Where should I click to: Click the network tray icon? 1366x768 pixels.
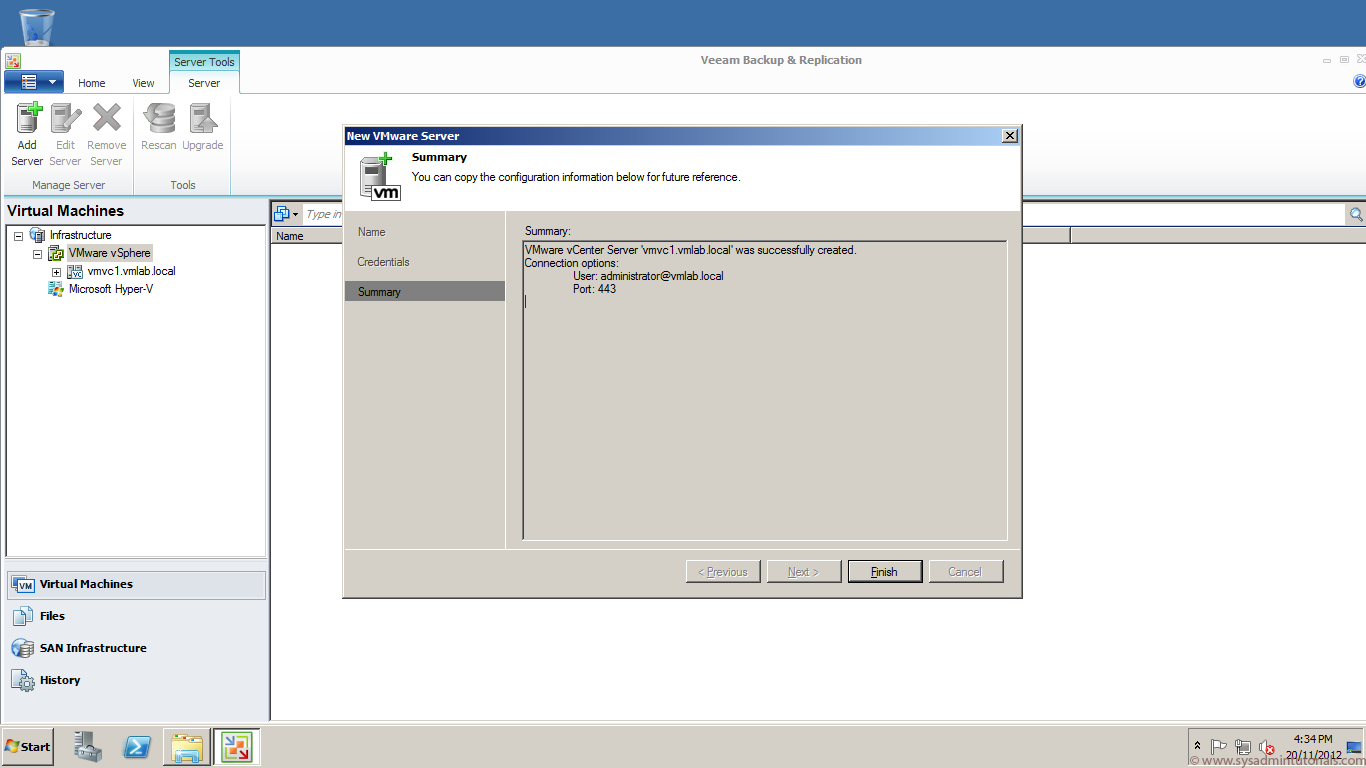click(1243, 747)
